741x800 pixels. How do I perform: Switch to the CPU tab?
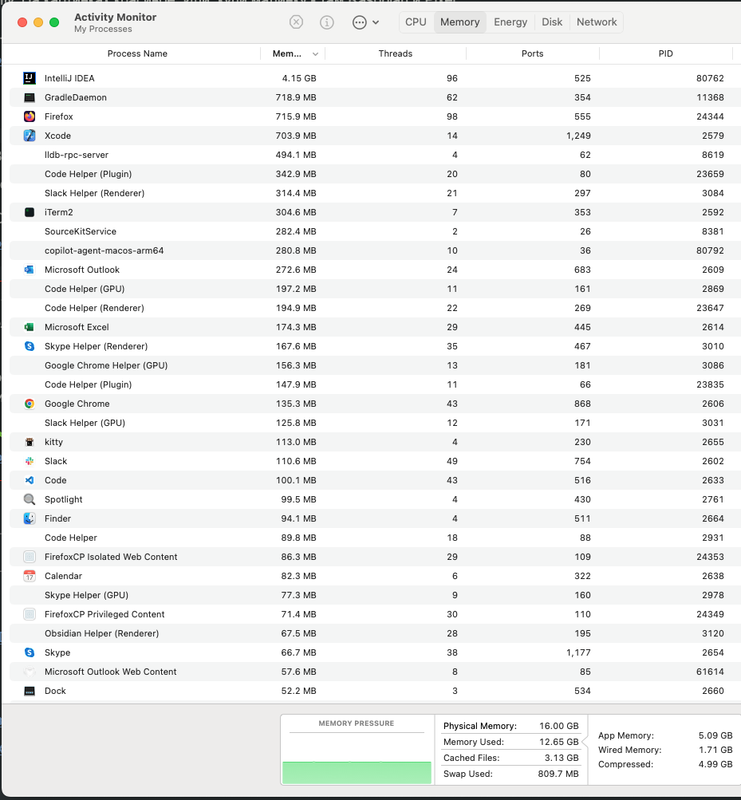(415, 22)
